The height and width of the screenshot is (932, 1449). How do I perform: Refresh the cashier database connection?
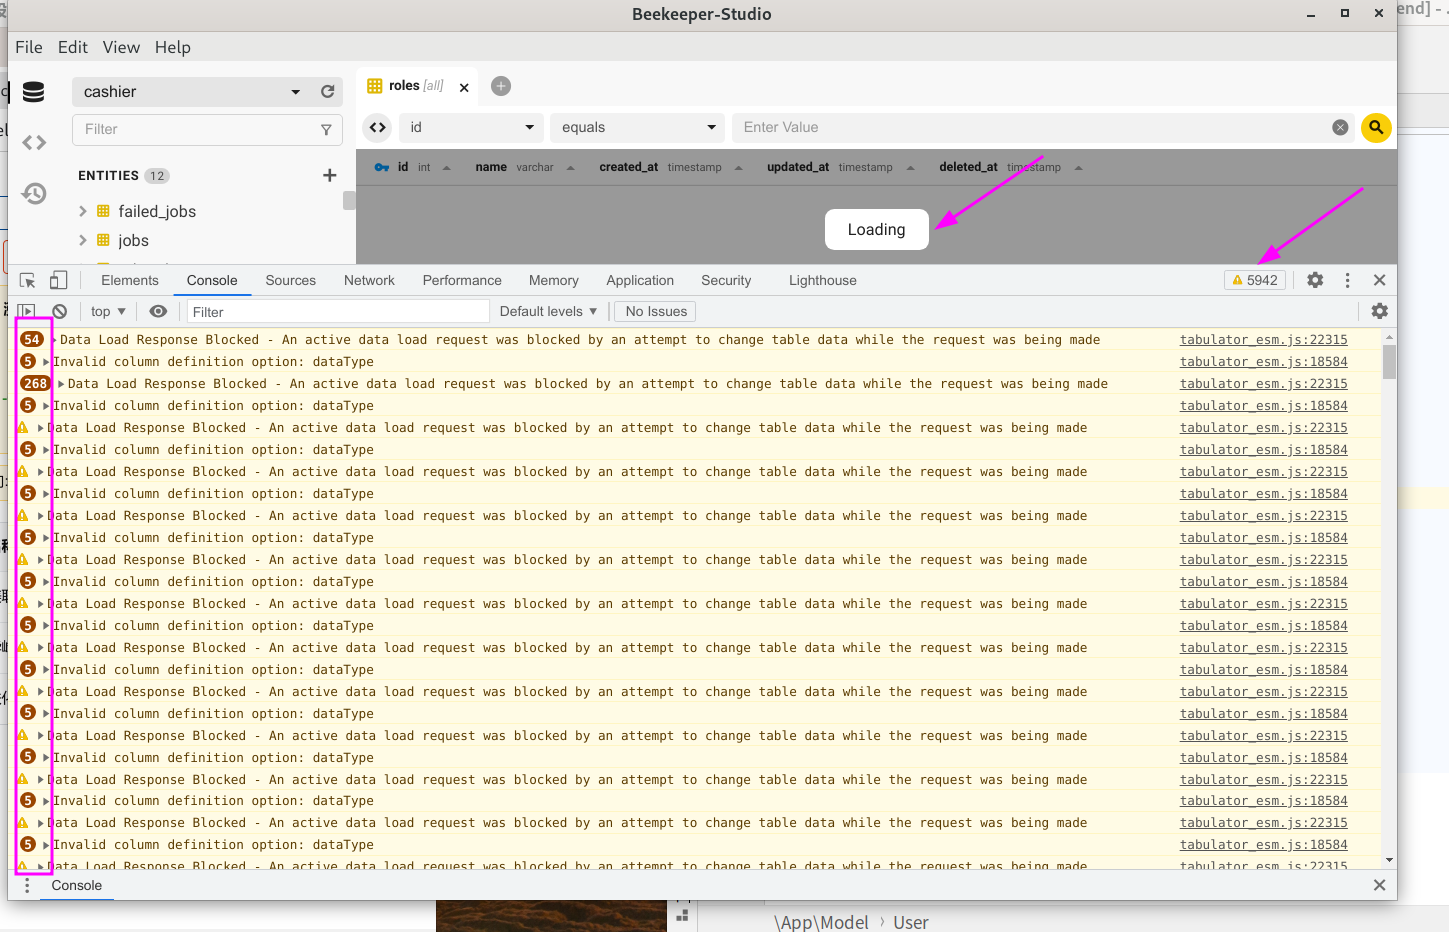coord(328,91)
